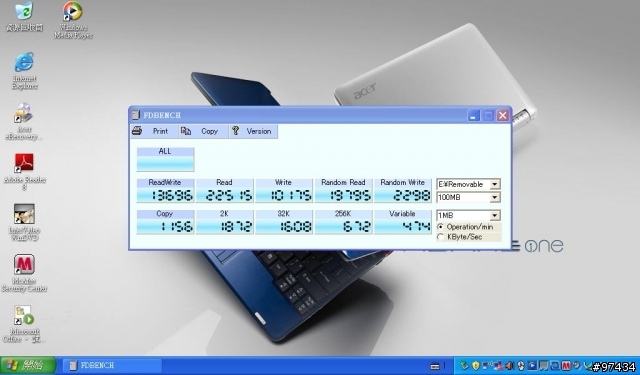Select the KByte/Sec radio button
The image size is (640, 375).
(x=440, y=237)
